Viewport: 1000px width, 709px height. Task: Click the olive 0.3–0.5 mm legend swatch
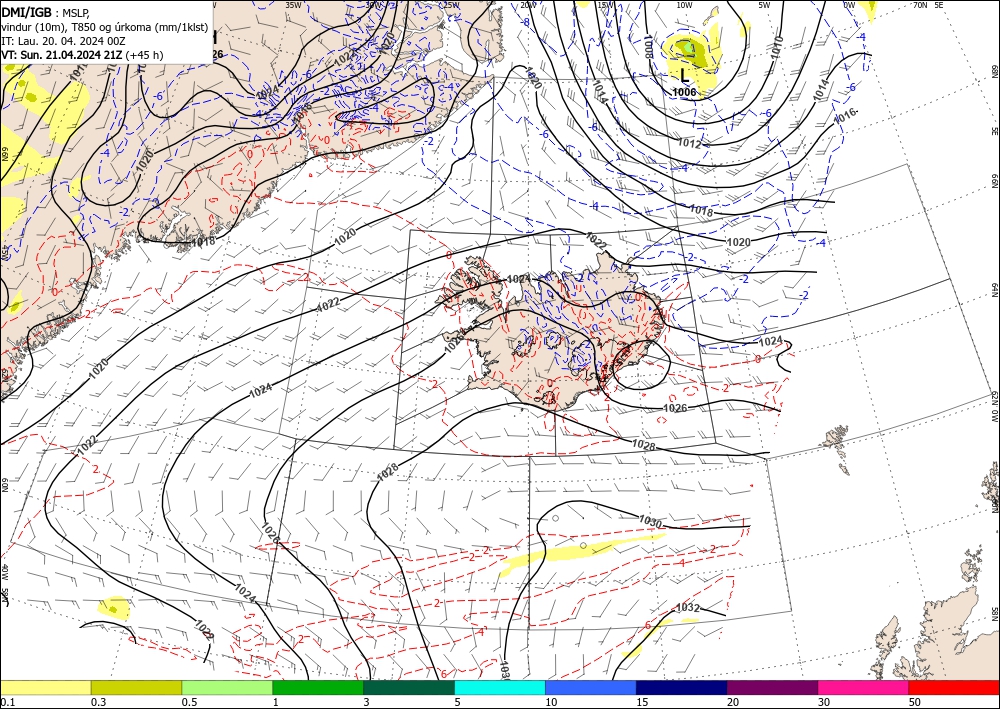(136, 687)
